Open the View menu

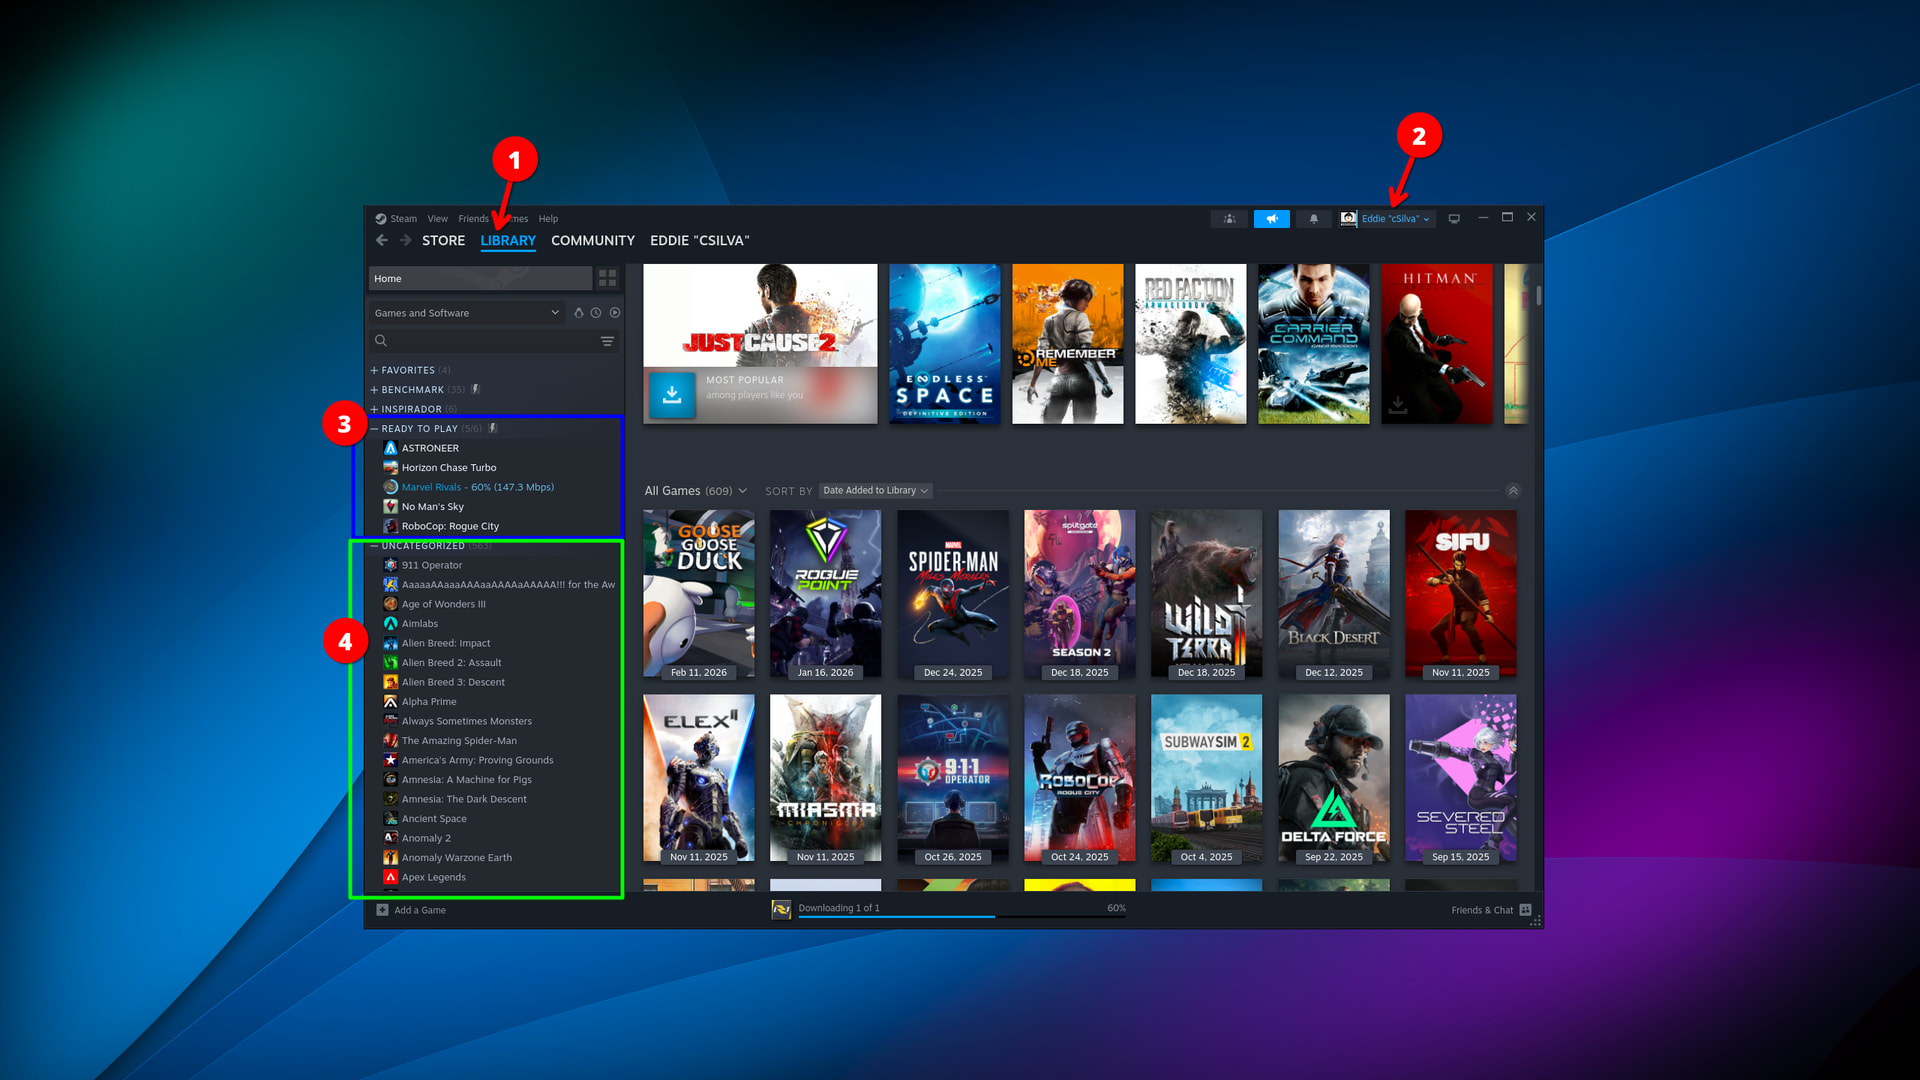click(437, 219)
